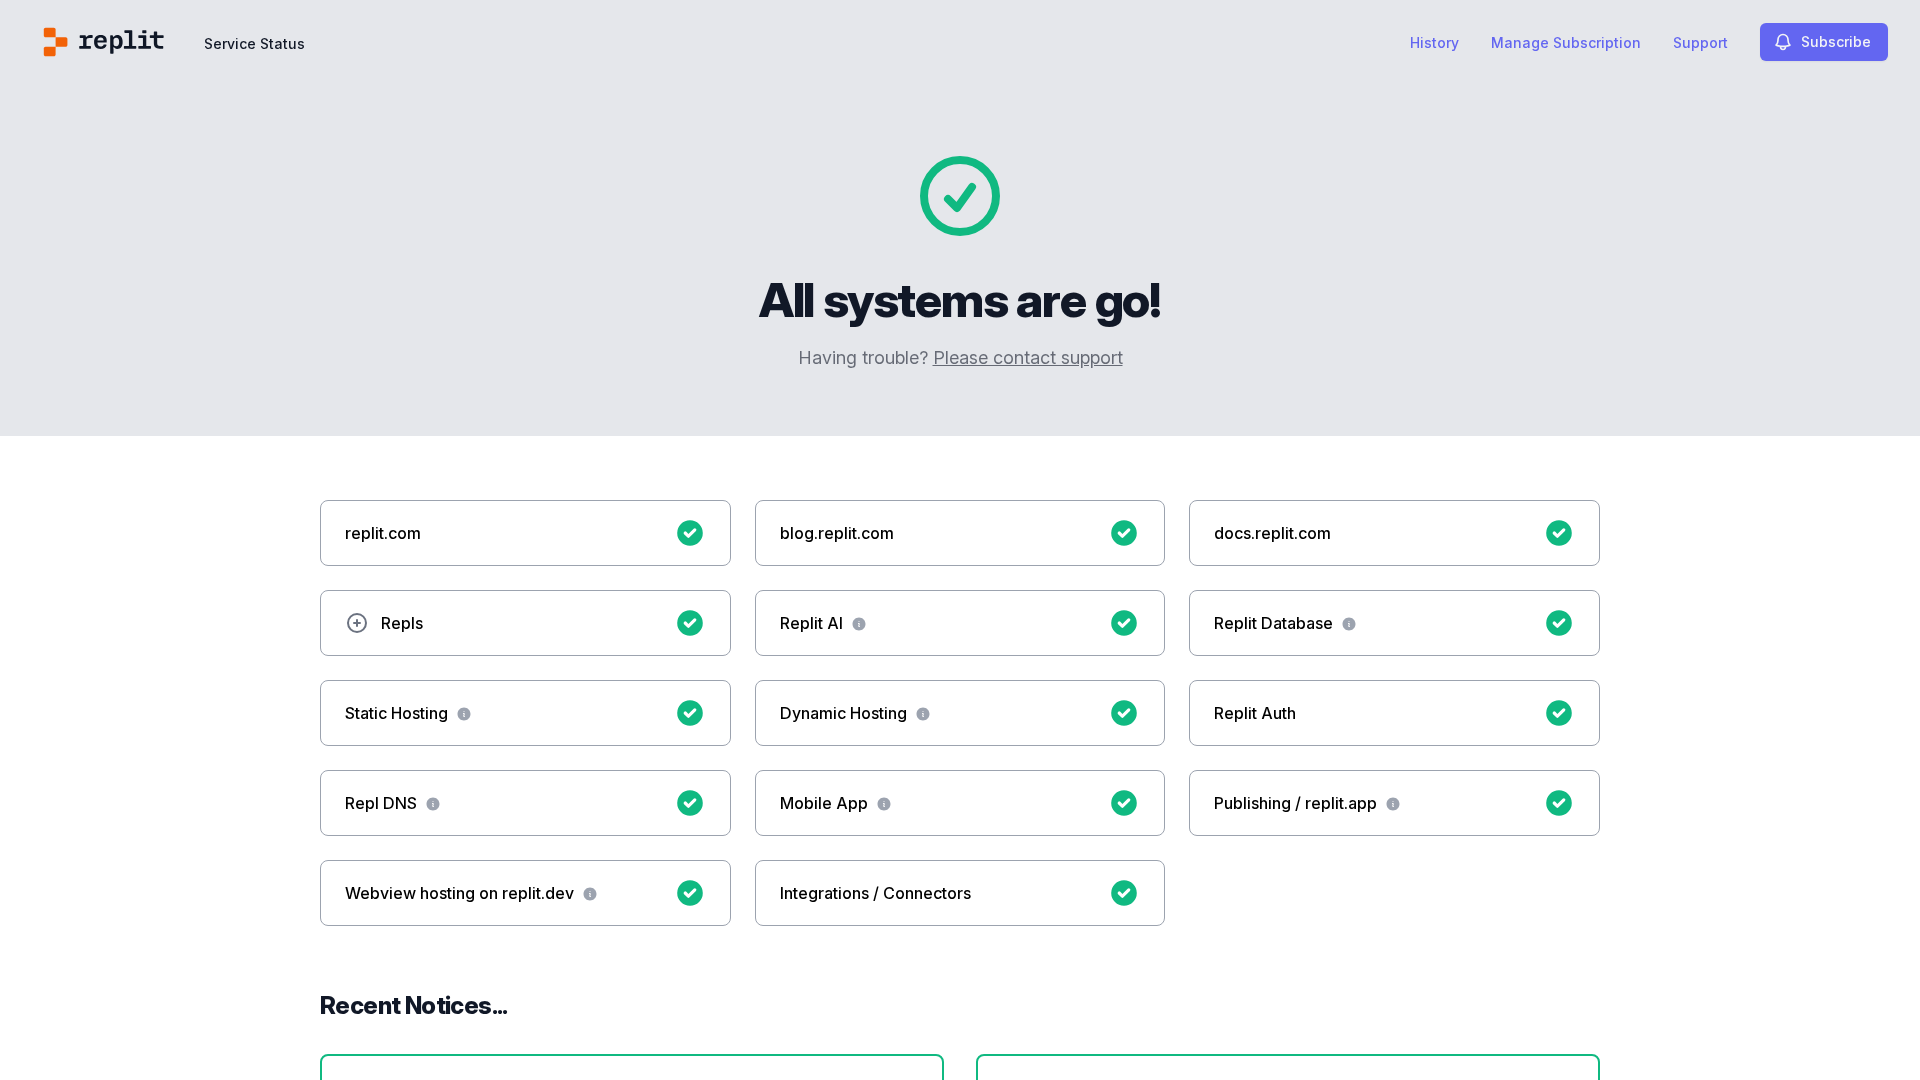
Task: Click the info icon beside Mobile App
Action: coord(884,804)
